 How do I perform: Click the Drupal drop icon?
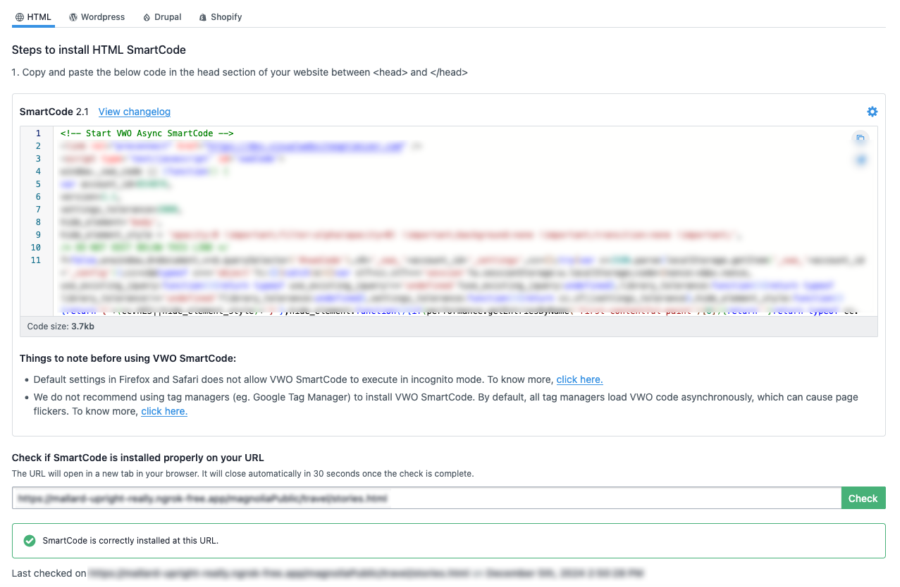click(x=147, y=17)
